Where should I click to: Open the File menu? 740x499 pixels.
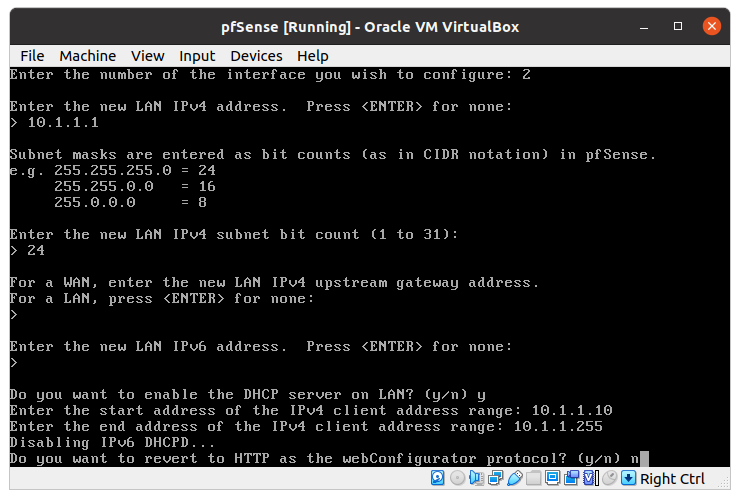tap(32, 56)
